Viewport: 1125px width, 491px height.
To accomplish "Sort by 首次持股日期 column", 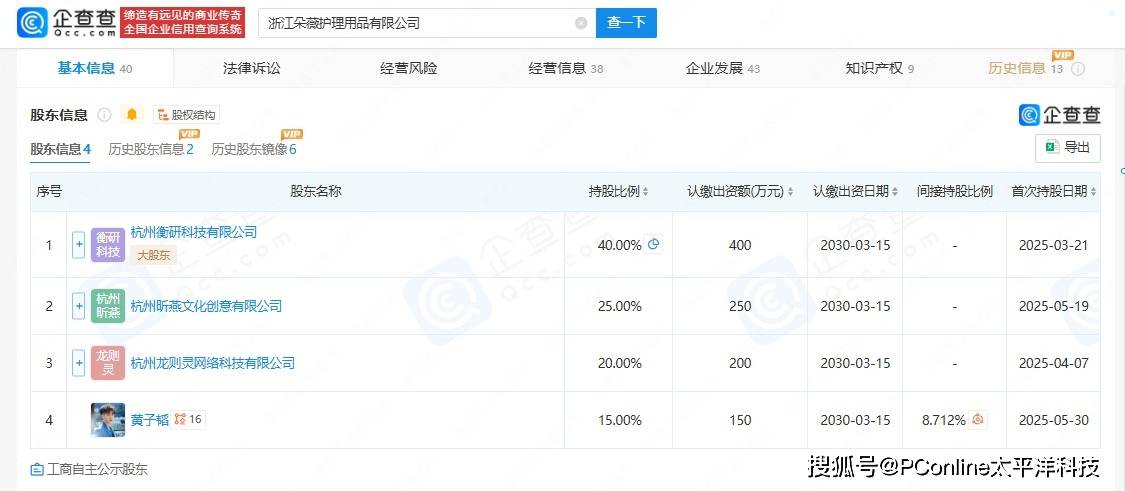I will point(1054,192).
